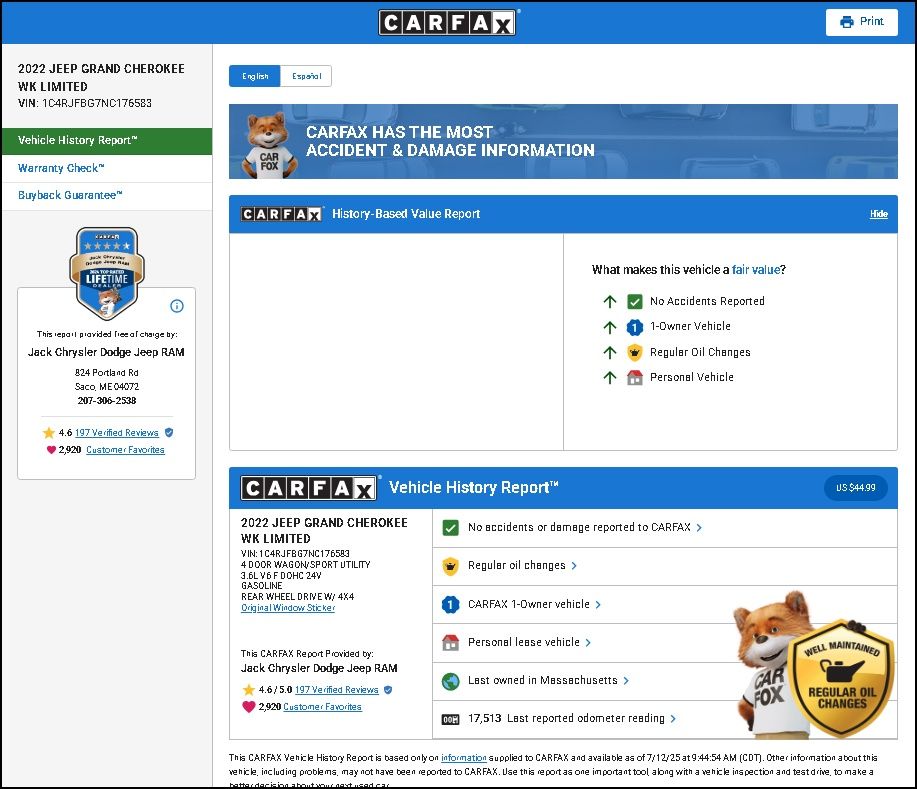This screenshot has height=789, width=917.
Task: Expand No accidents or damage reported chevron
Action: pyautogui.click(x=699, y=528)
